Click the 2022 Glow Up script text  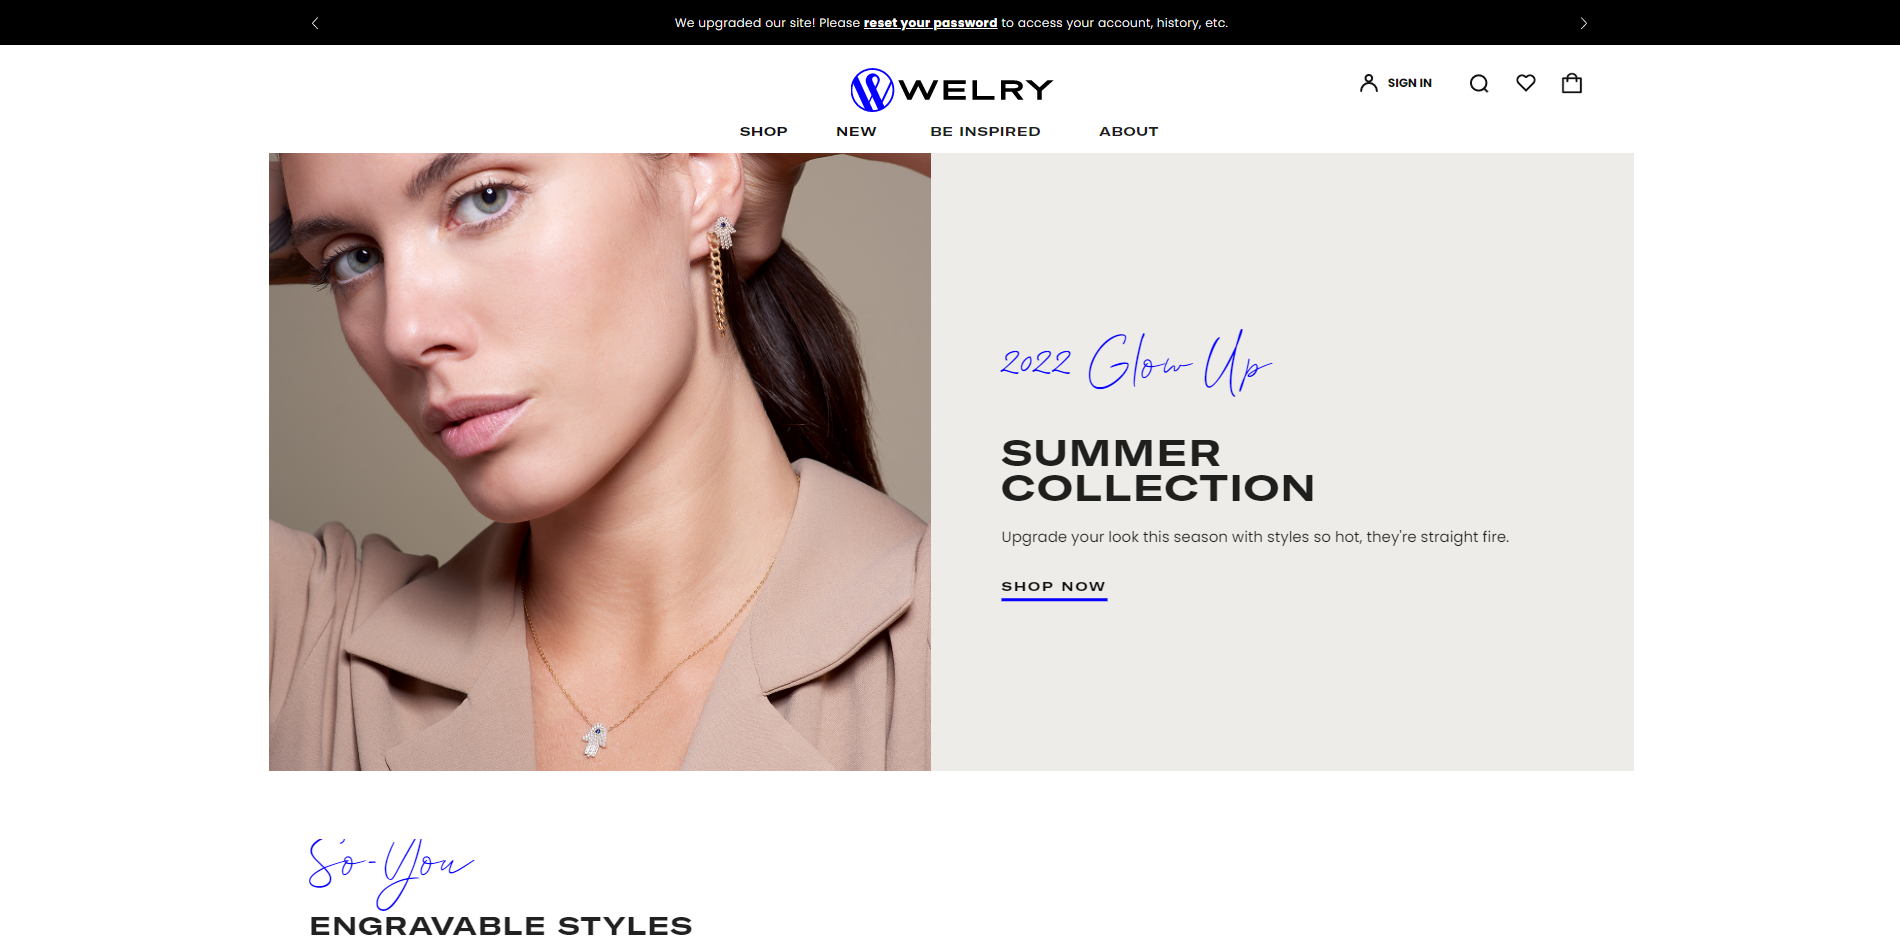click(x=1136, y=362)
